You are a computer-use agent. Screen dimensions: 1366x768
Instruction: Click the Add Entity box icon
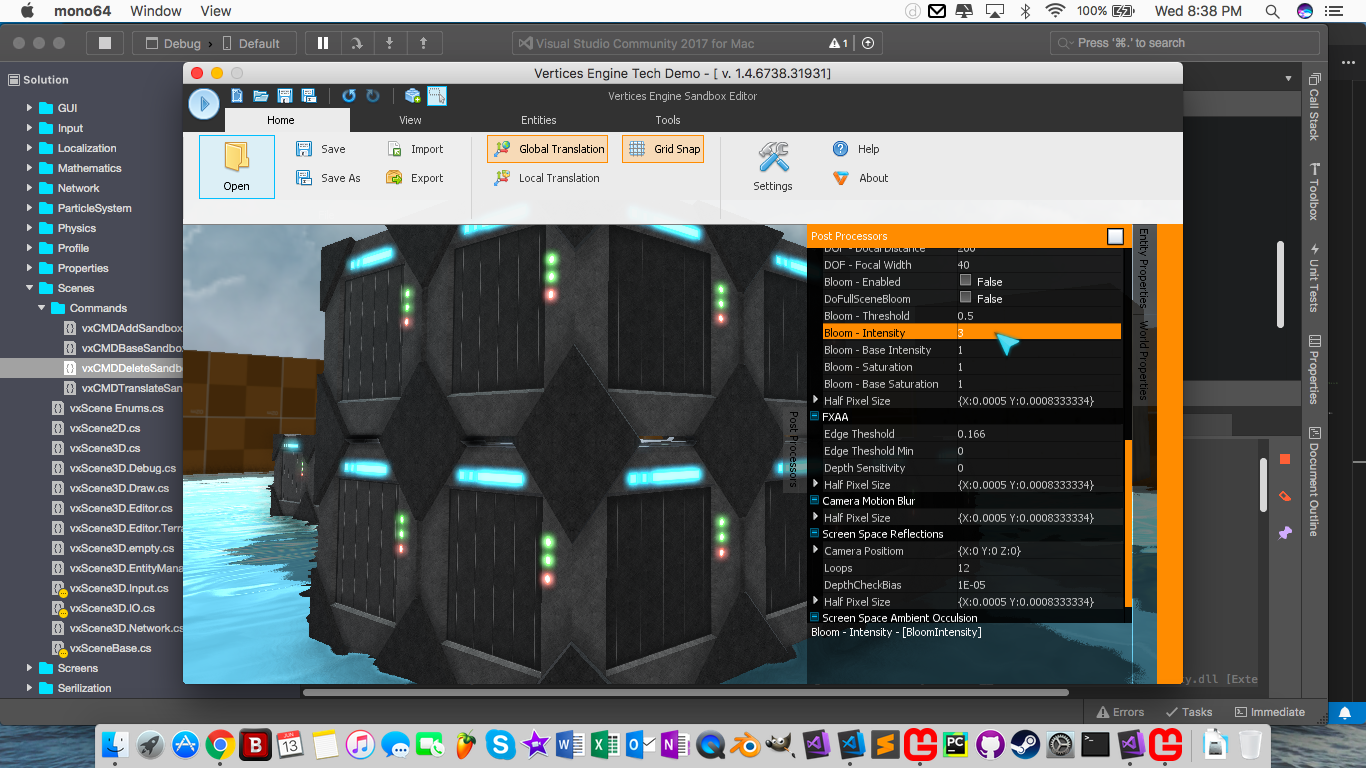412,96
